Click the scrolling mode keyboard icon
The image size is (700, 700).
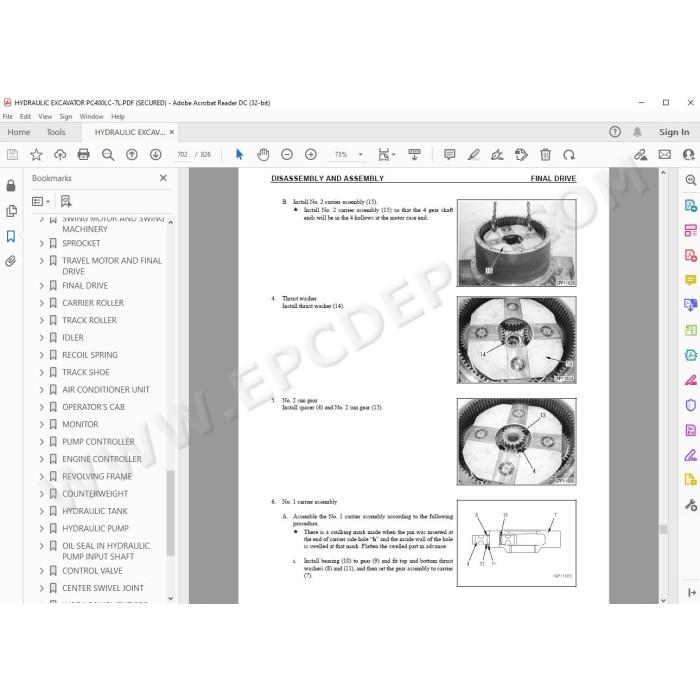point(414,154)
